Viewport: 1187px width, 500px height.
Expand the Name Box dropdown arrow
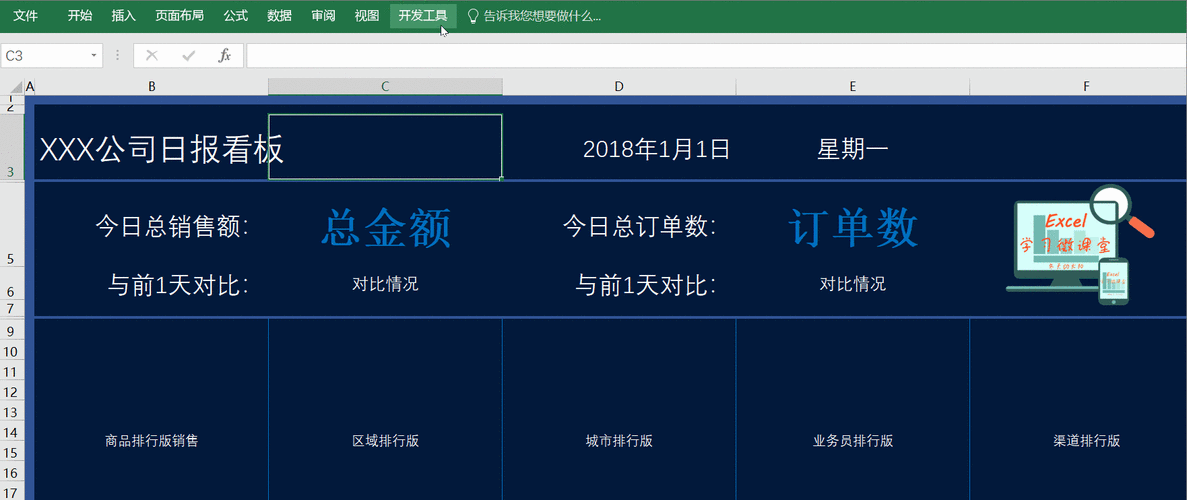[x=94, y=55]
